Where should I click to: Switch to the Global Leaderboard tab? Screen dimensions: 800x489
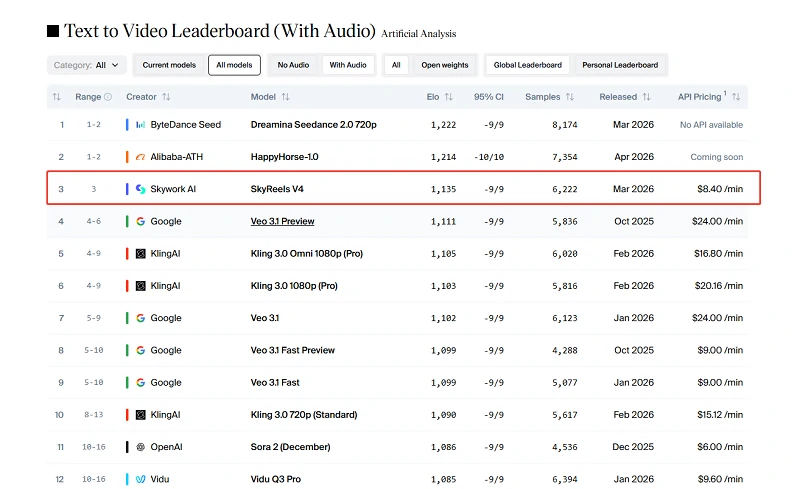tap(528, 65)
